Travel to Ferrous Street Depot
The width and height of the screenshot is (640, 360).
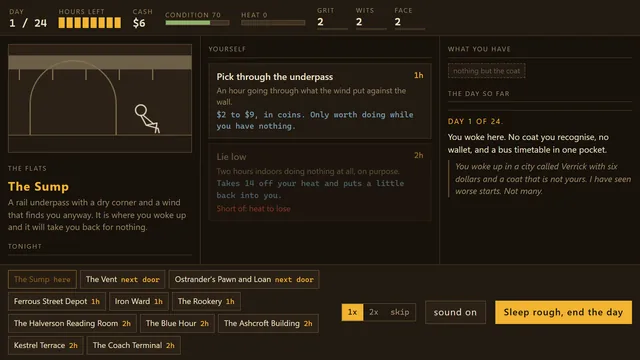57,302
